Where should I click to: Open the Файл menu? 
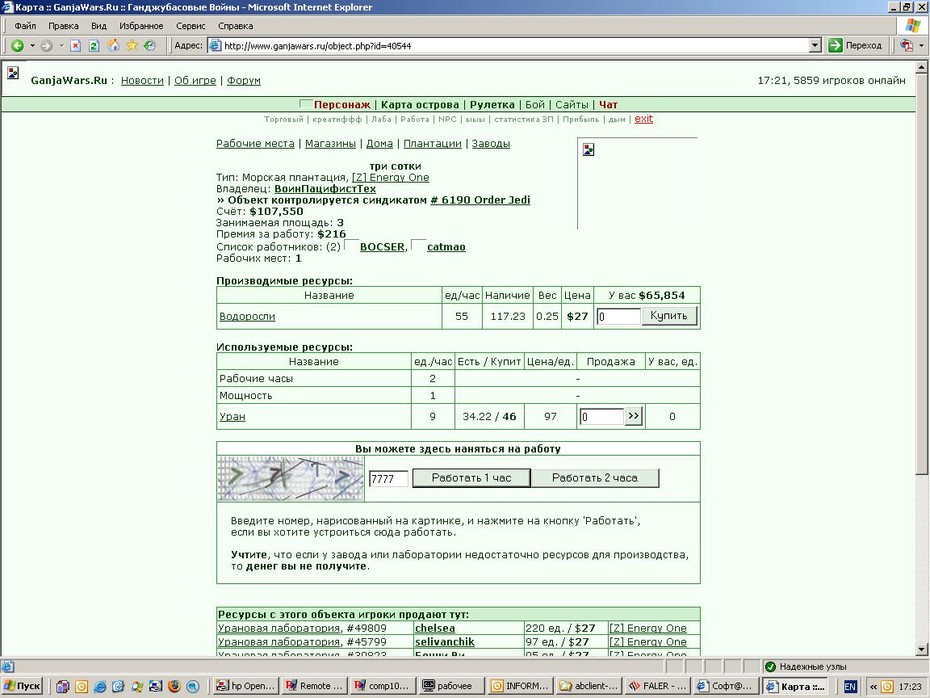click(26, 26)
